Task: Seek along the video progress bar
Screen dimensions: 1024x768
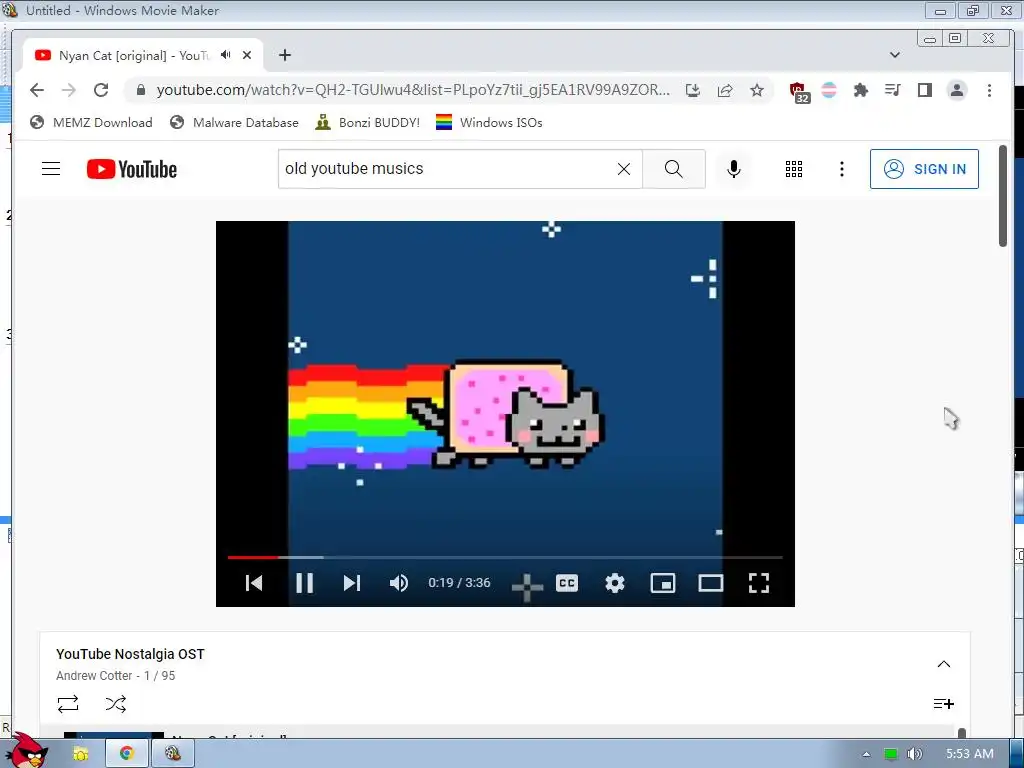Action: (x=505, y=557)
